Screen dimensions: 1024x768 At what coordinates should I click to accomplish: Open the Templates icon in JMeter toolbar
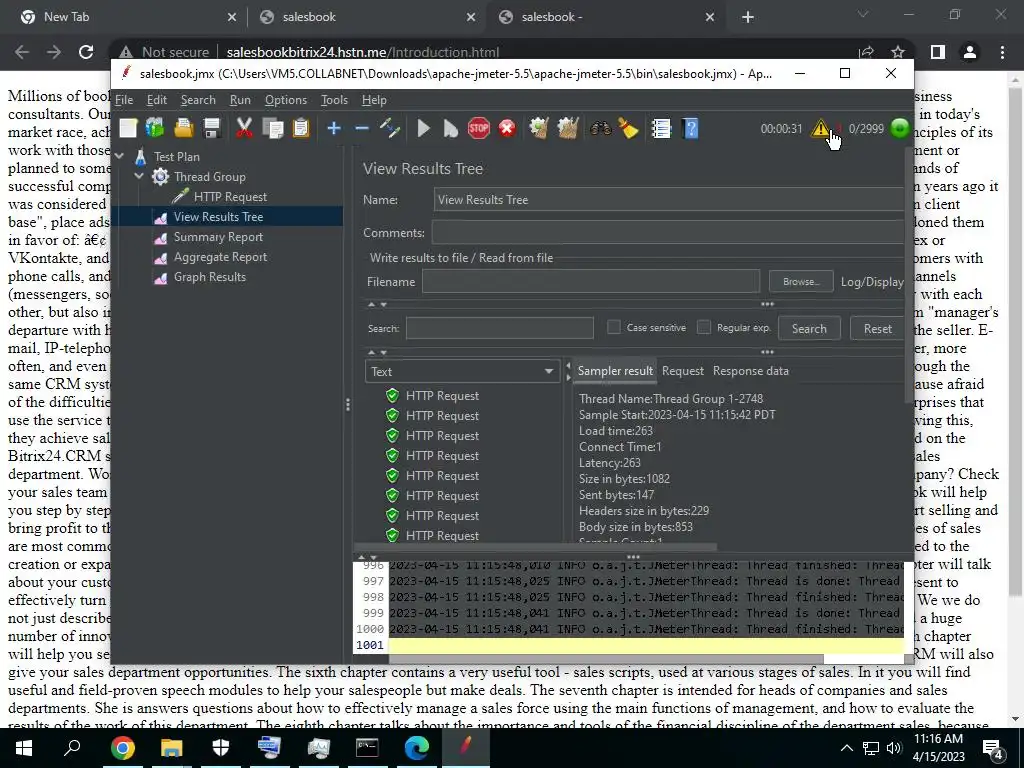(x=155, y=128)
